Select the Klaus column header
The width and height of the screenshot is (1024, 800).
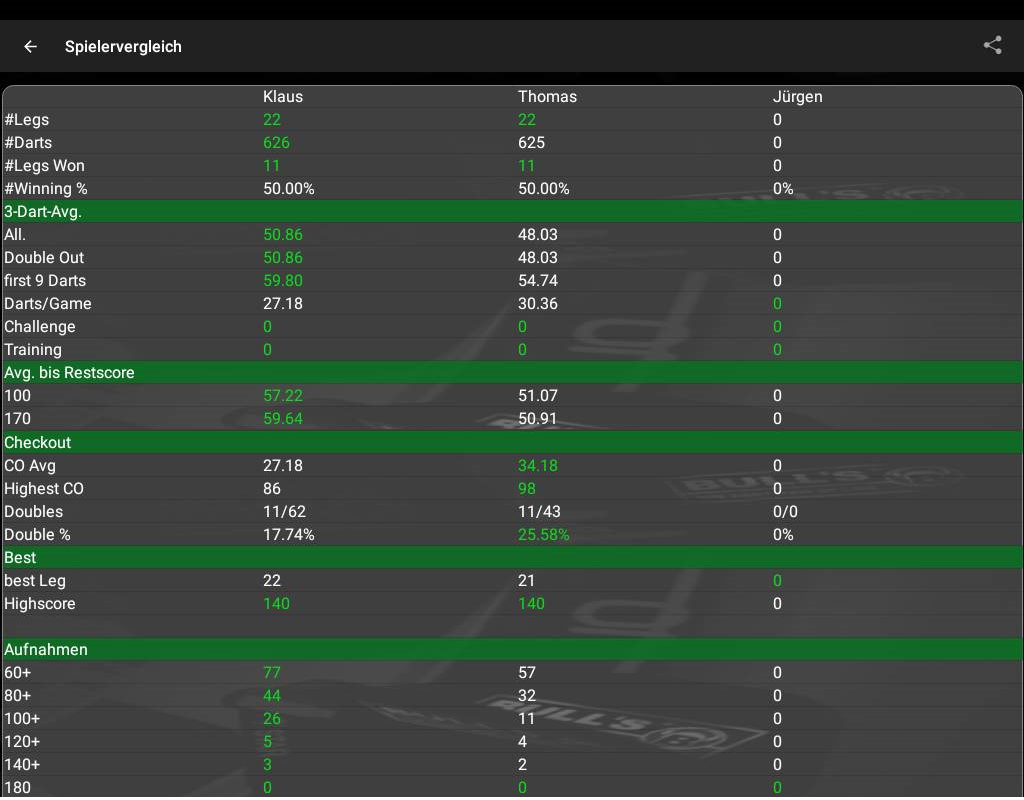click(282, 97)
